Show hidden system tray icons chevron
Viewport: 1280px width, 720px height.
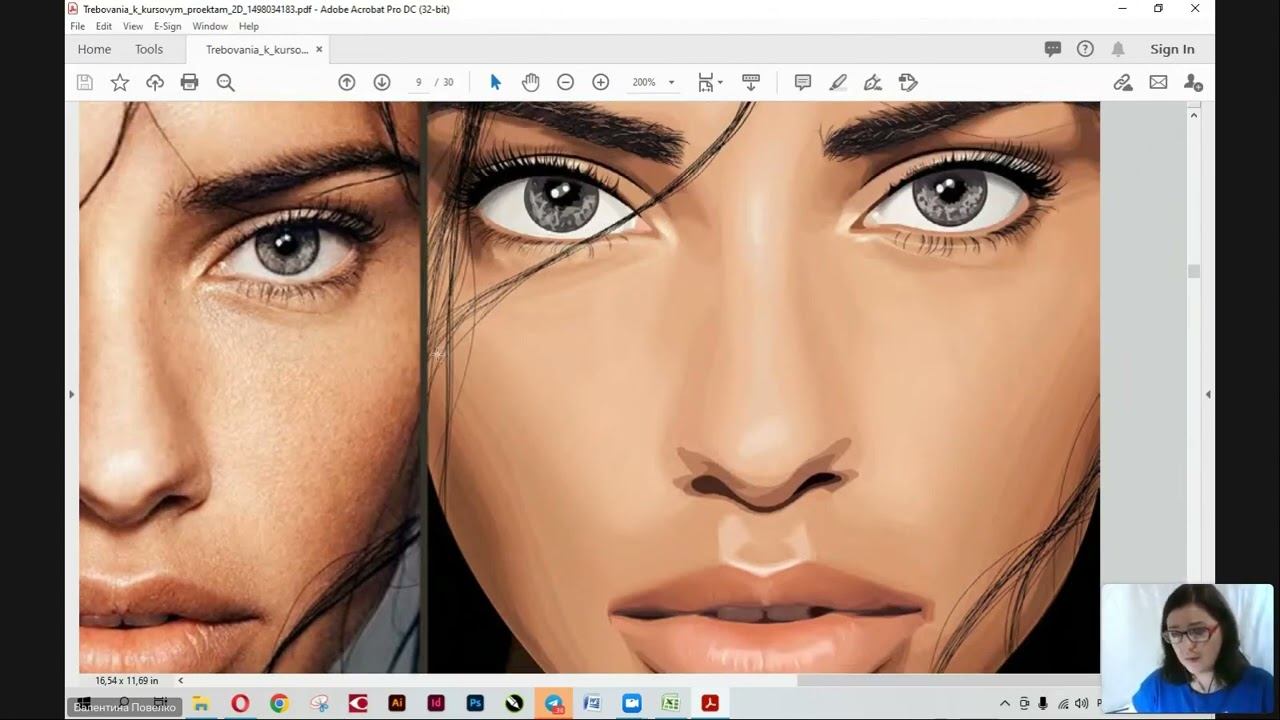pyautogui.click(x=1005, y=703)
